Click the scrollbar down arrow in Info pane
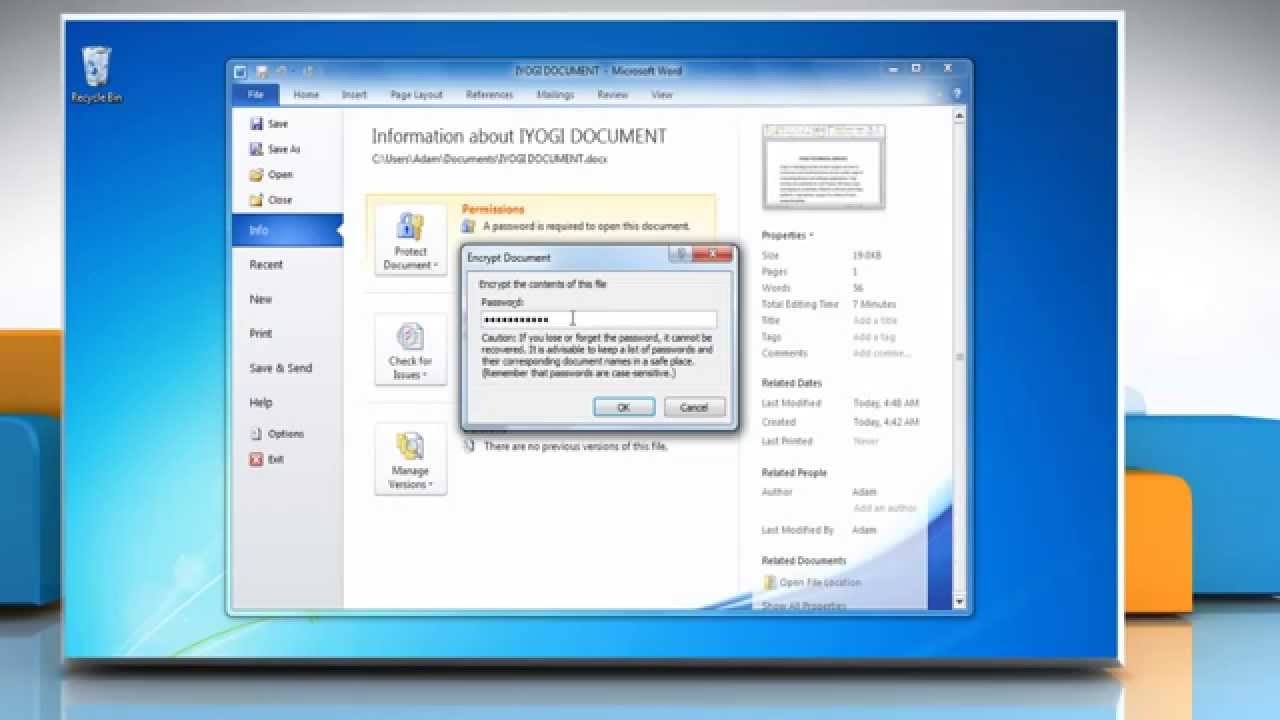The image size is (1280, 720). (961, 602)
